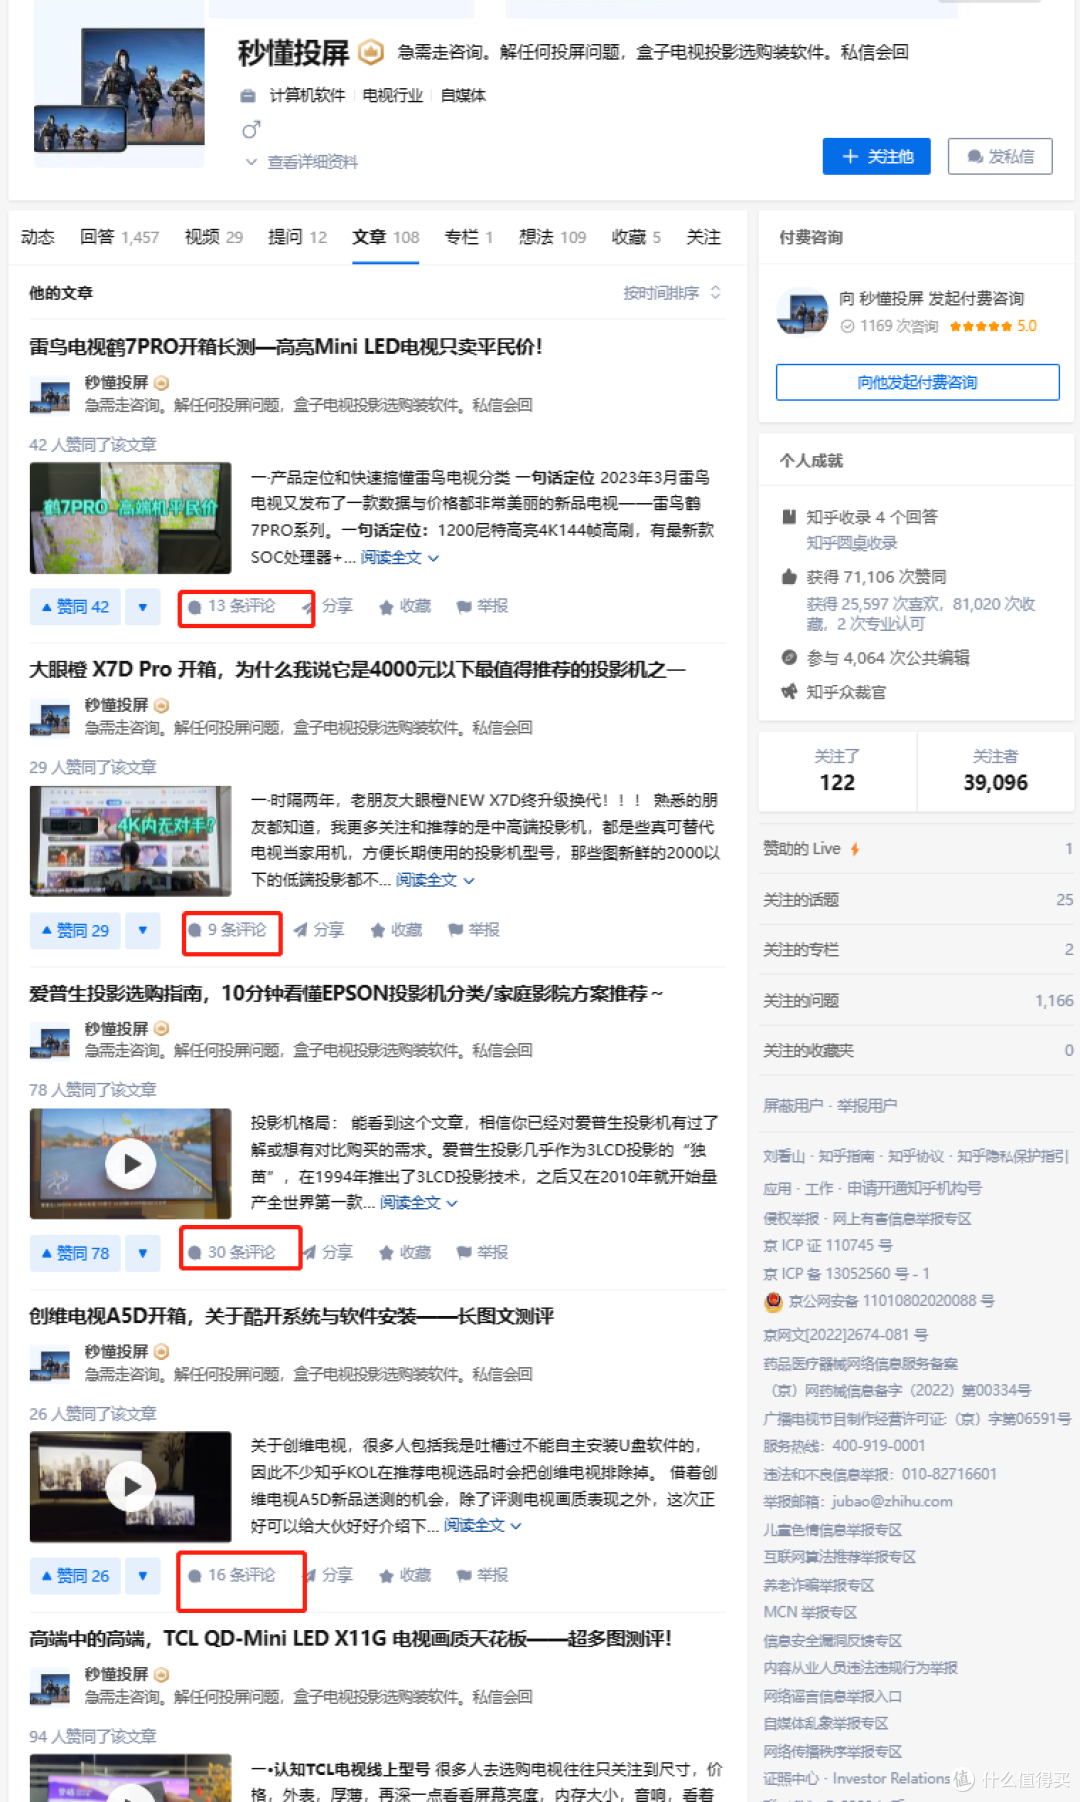
Task: Click the 鹤7PRO article thumbnail
Action: (x=130, y=518)
